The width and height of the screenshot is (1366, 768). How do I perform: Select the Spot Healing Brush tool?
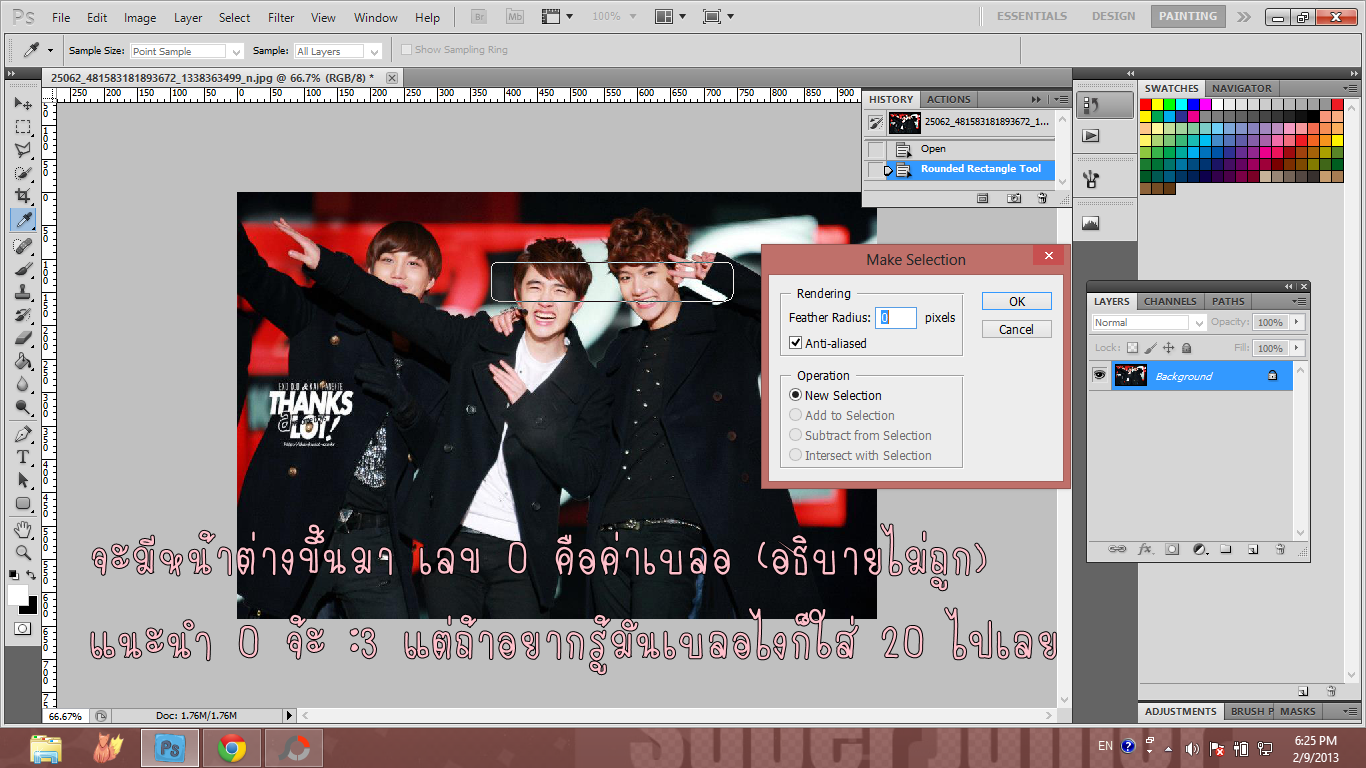[x=23, y=245]
